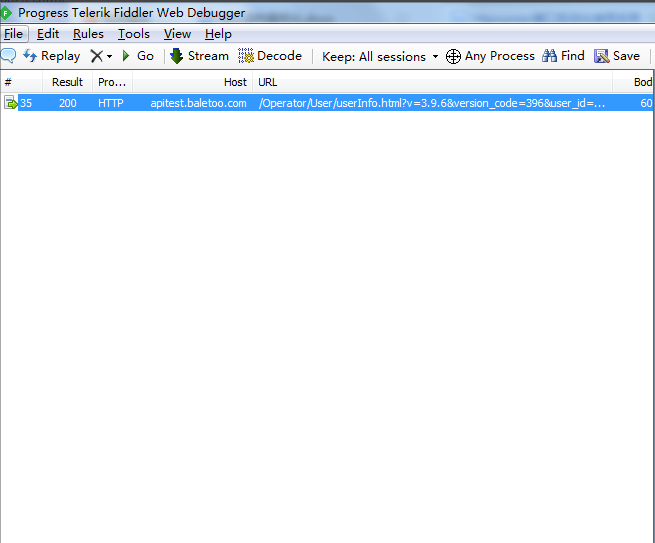Viewport: 655px width, 543px height.
Task: Click the Go button label
Action: coord(145,56)
